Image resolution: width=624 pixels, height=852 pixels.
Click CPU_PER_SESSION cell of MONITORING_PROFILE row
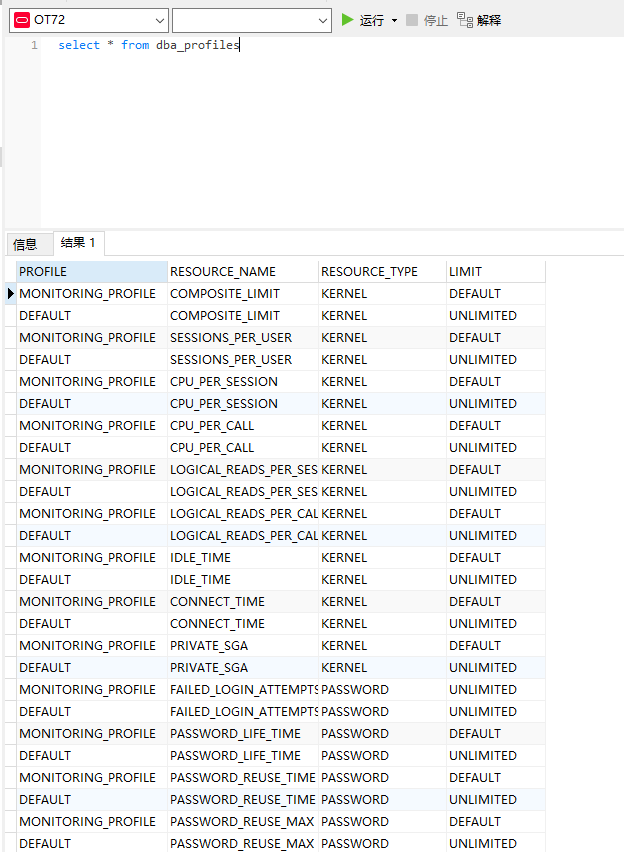point(243,382)
